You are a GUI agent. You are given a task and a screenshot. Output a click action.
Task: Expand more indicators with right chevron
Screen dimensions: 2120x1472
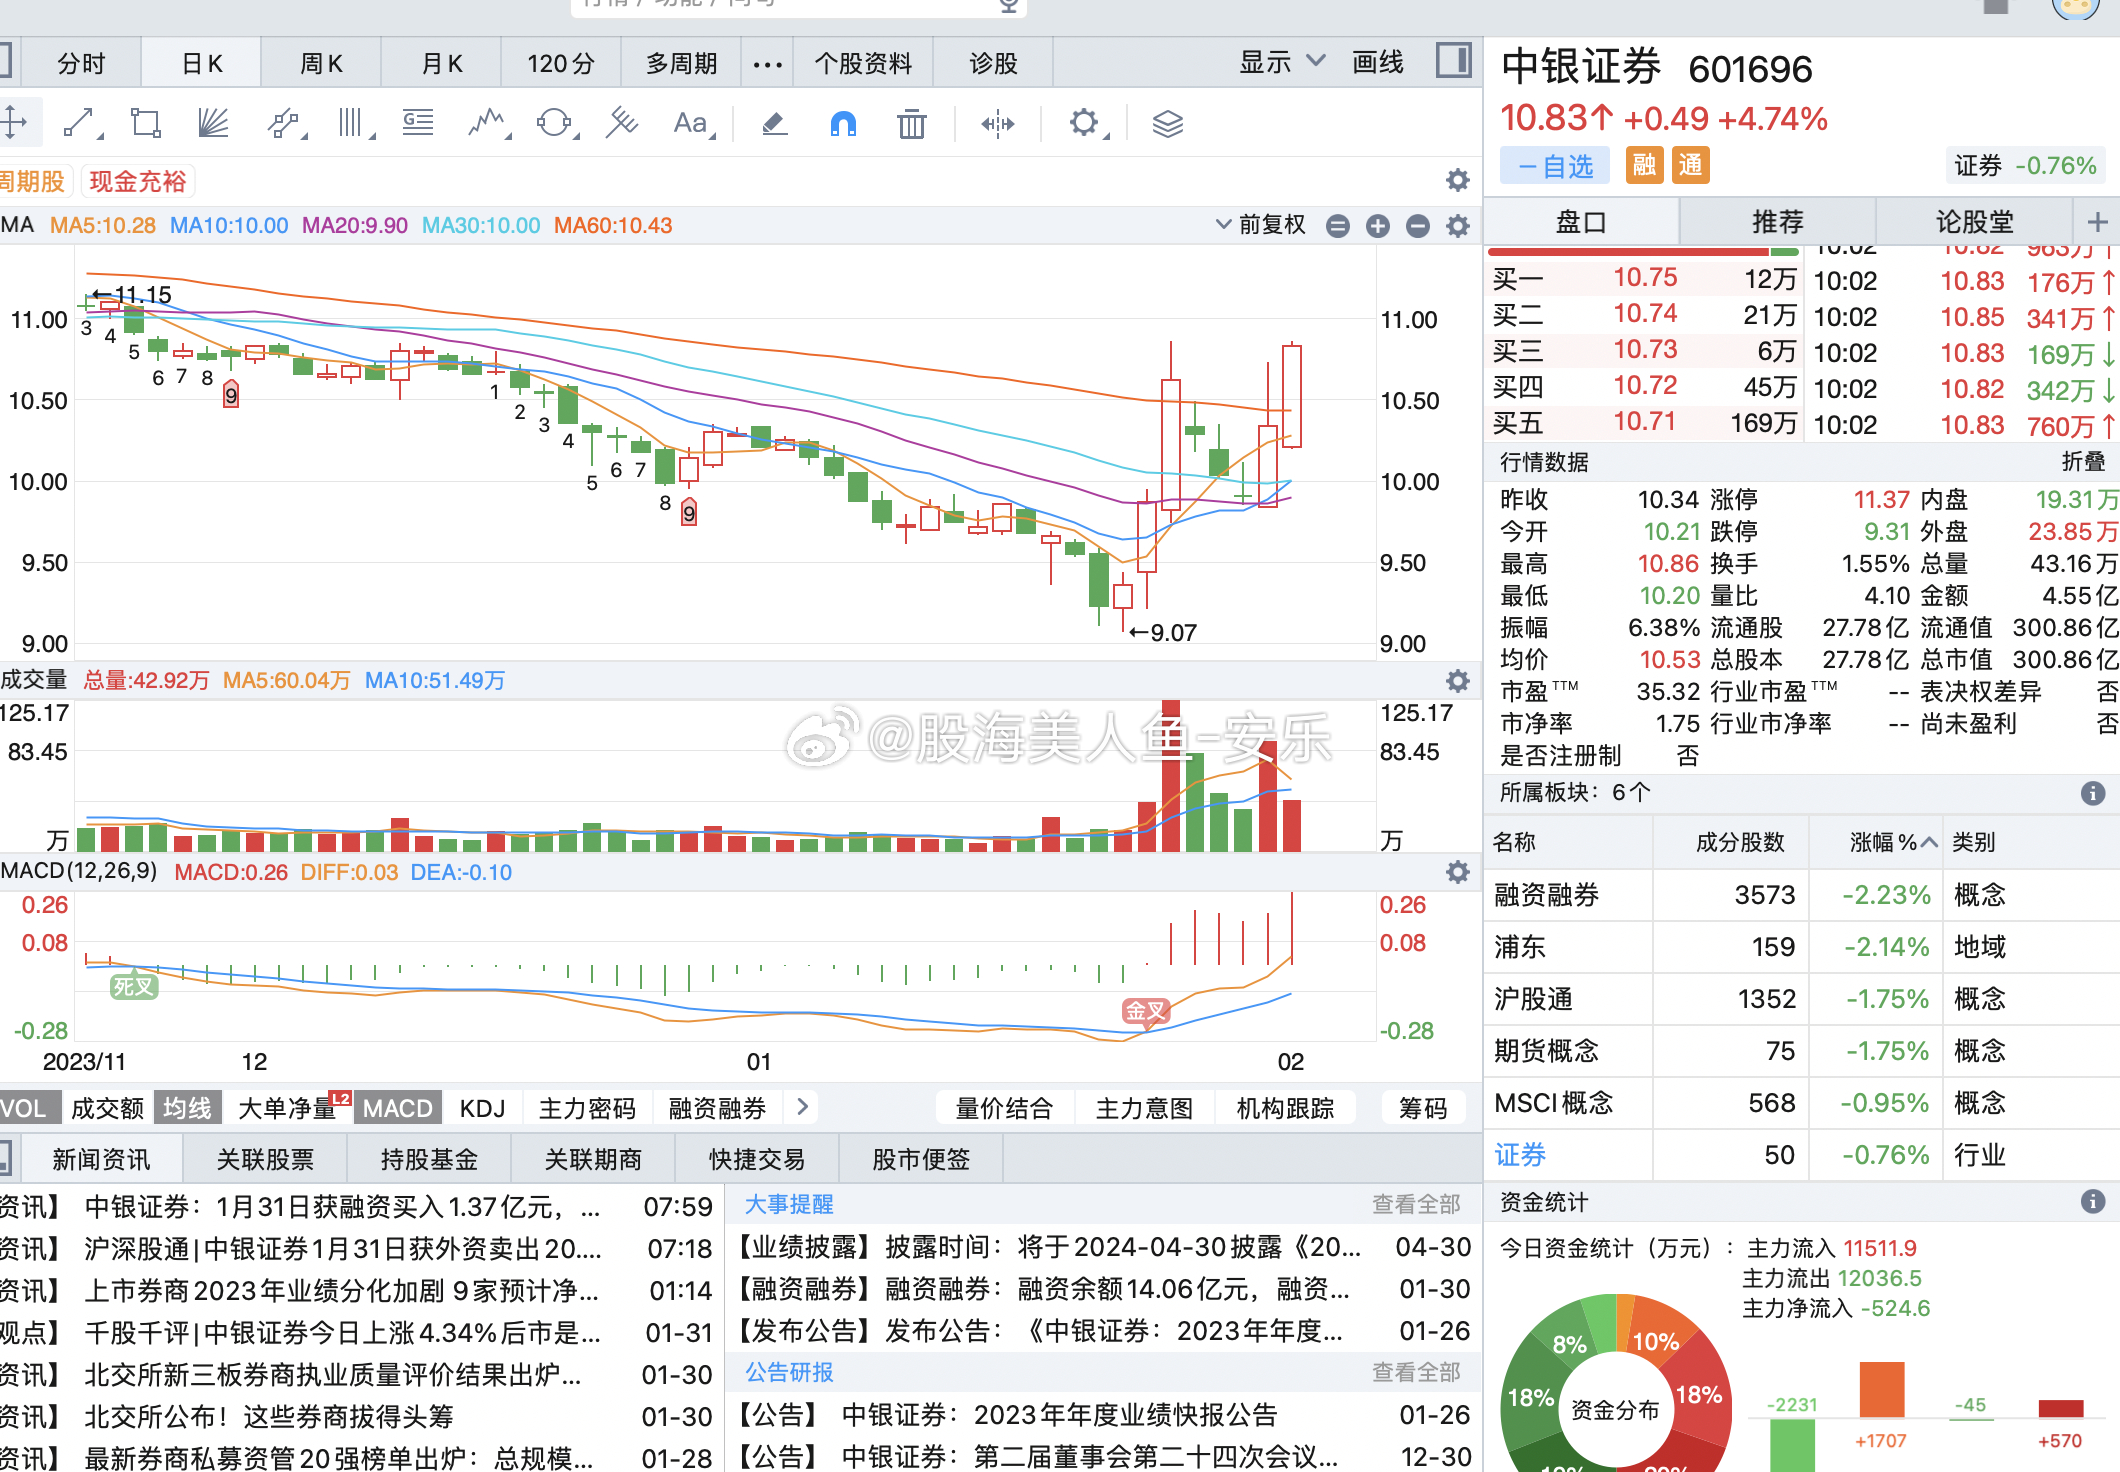point(802,1106)
